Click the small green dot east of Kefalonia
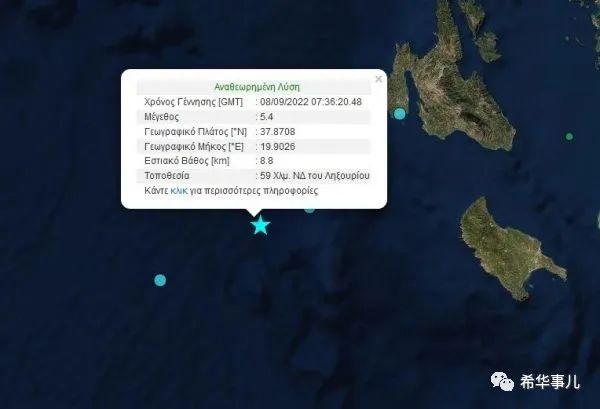Viewport: 600px width, 409px height. coord(569,136)
